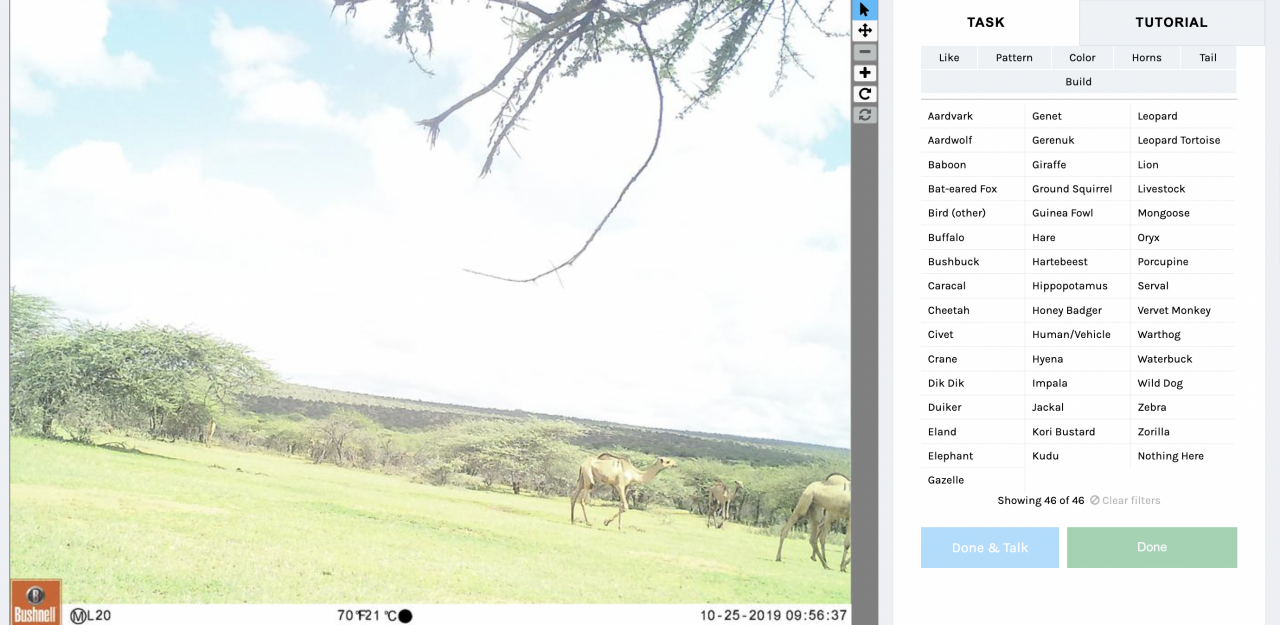Select Jackal option
The height and width of the screenshot is (625, 1280).
1078,408
